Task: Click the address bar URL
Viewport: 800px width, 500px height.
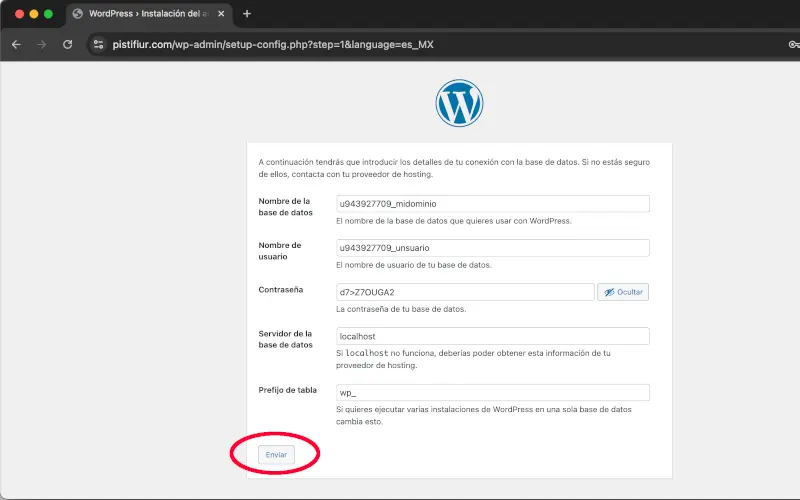Action: coord(273,44)
